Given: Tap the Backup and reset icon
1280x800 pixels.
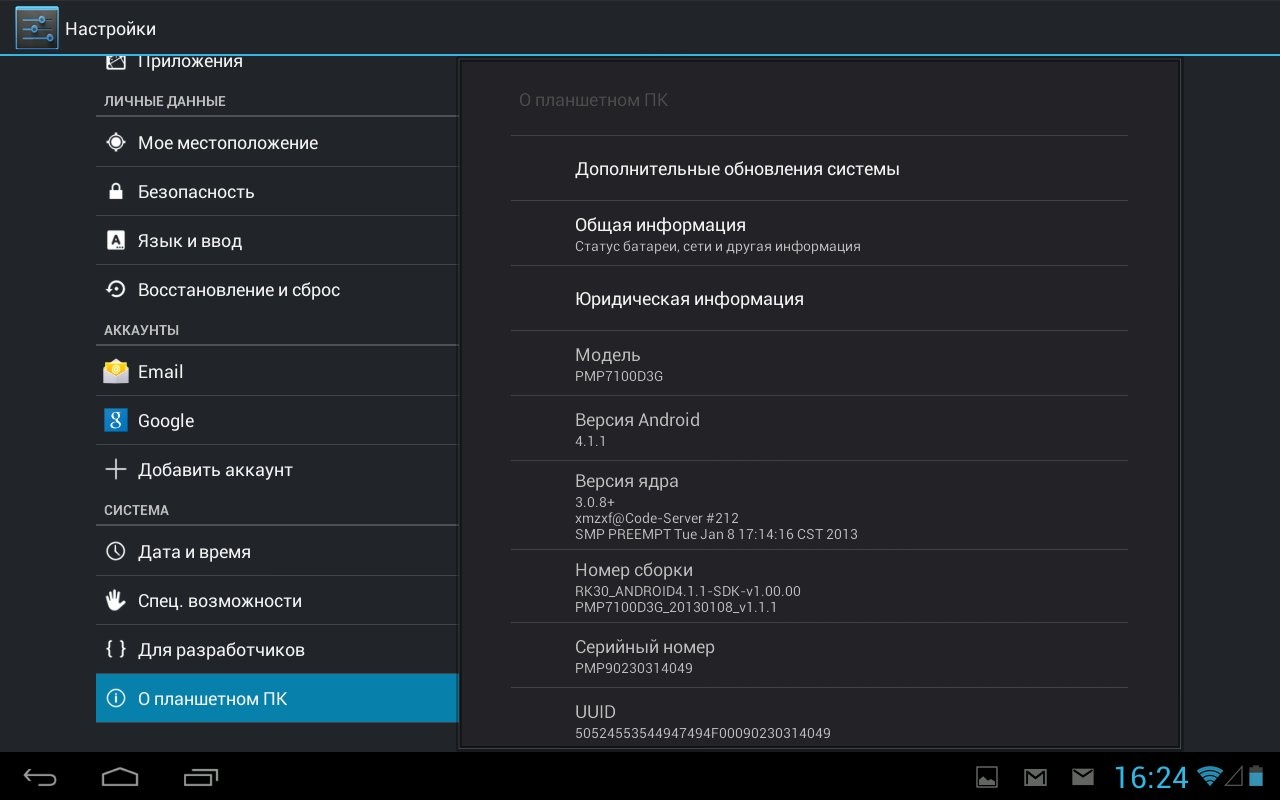Looking at the screenshot, I should pyautogui.click(x=116, y=290).
